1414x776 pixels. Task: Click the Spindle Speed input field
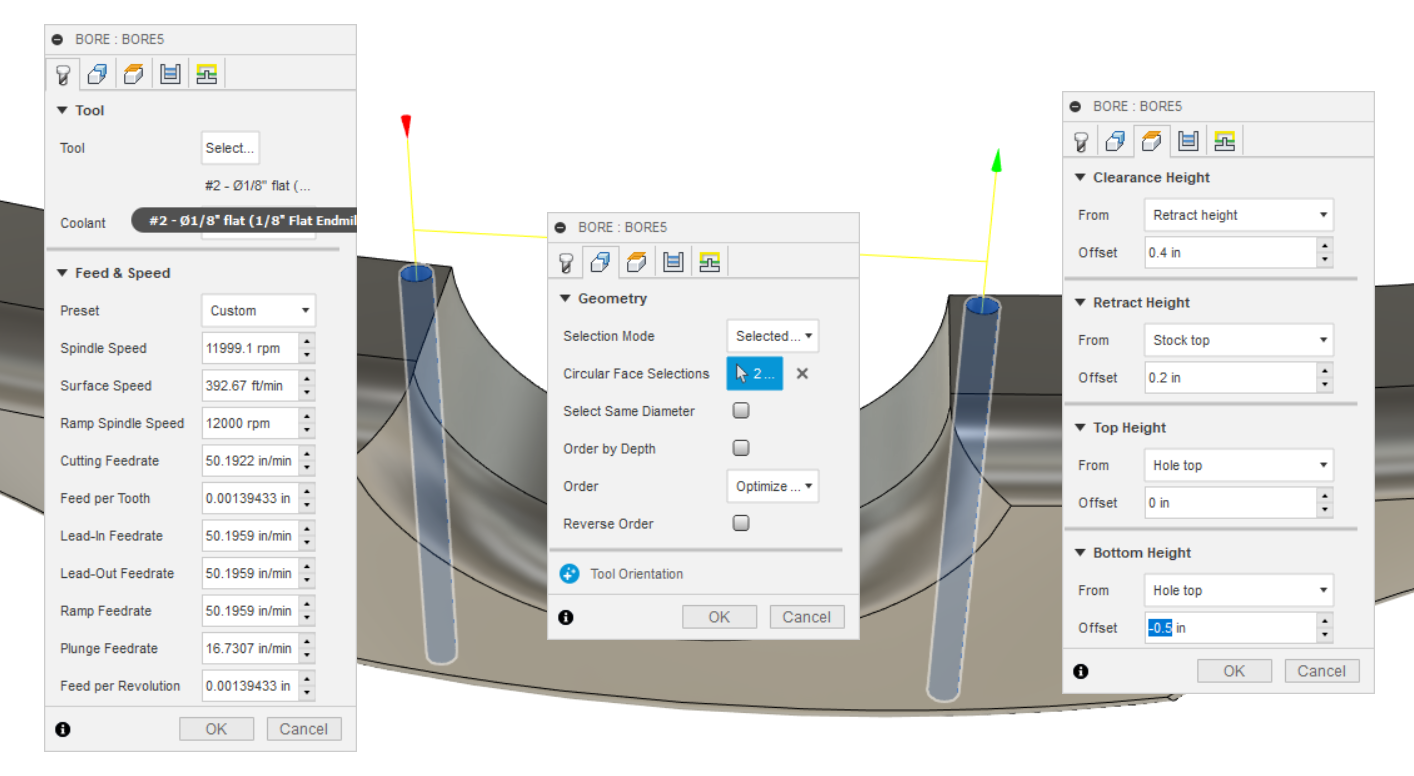coord(250,348)
